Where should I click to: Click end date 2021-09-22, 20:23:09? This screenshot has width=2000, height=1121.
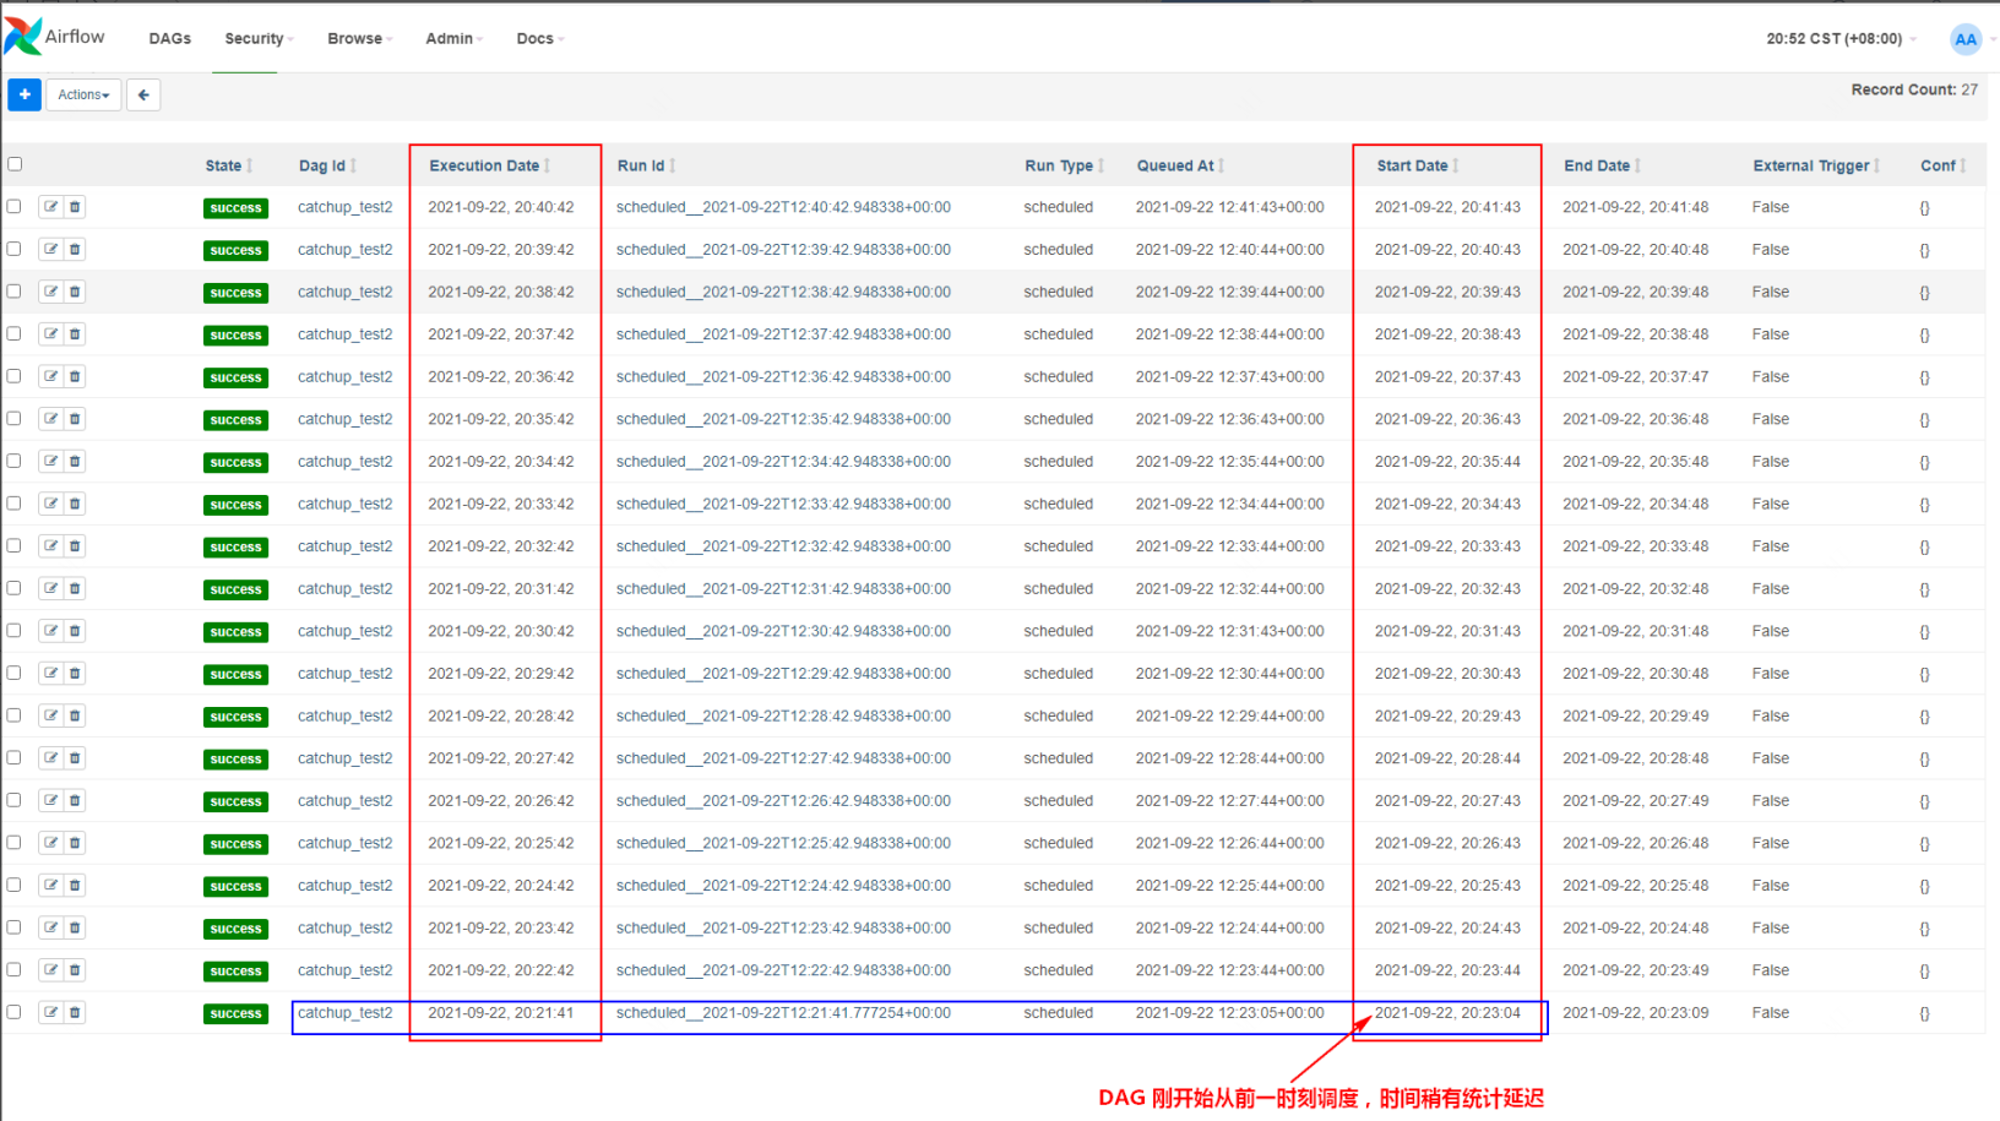click(1636, 1012)
